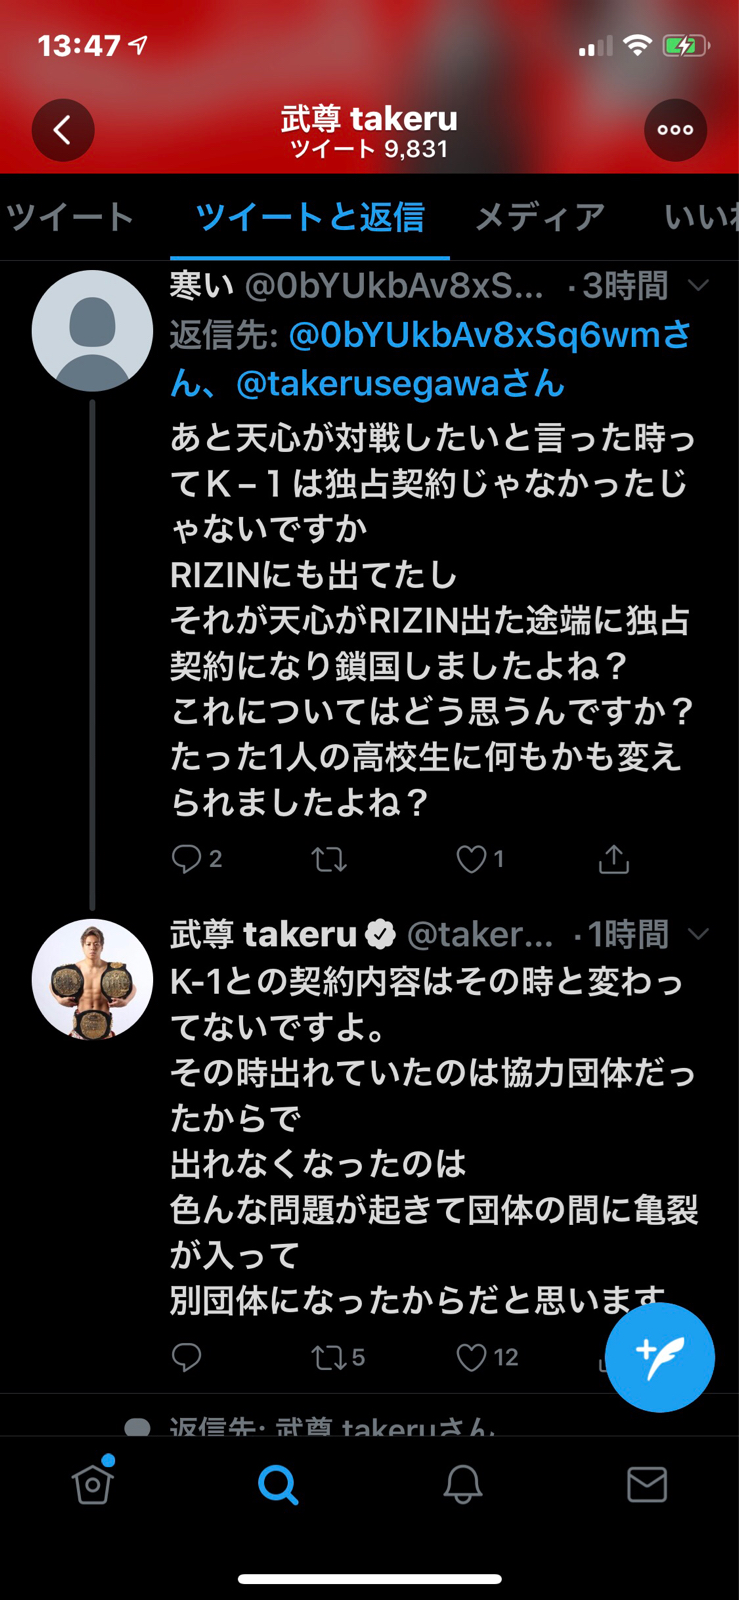
Task: Tap the back arrow button
Action: [x=63, y=130]
